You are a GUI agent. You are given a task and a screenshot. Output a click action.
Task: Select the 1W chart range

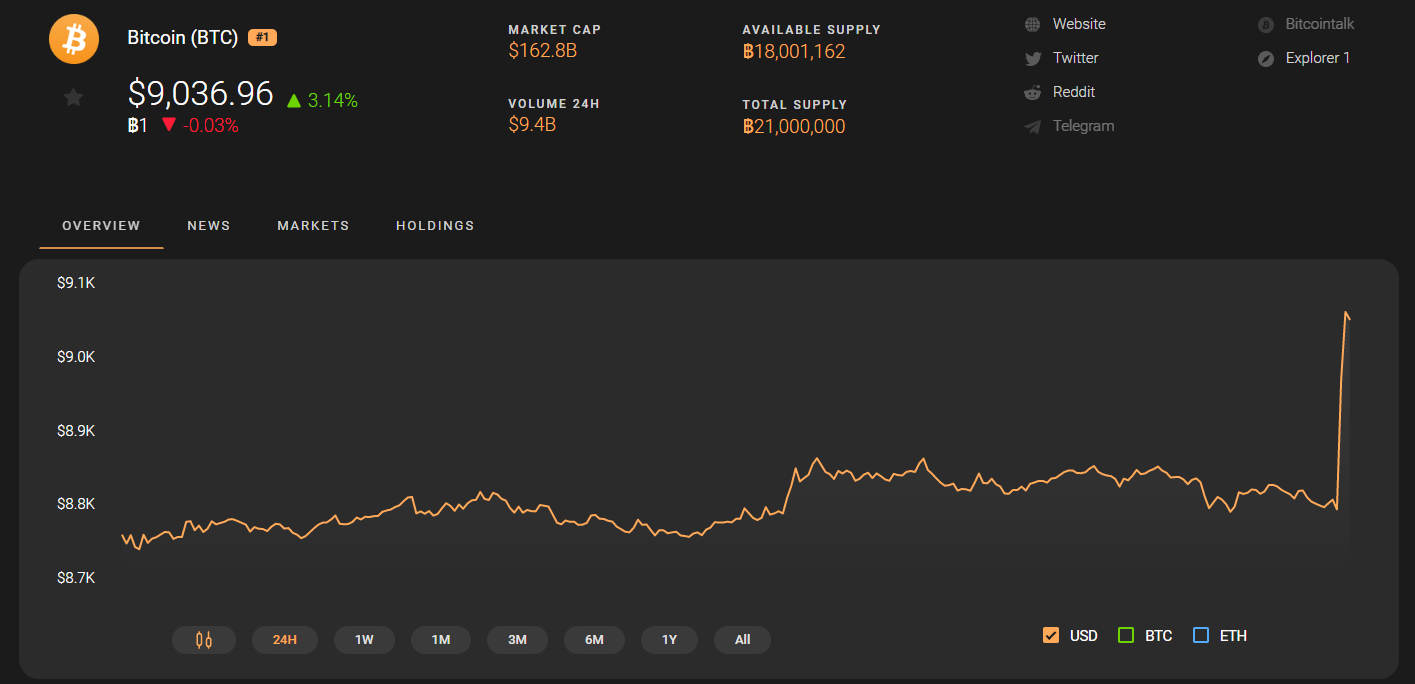364,640
